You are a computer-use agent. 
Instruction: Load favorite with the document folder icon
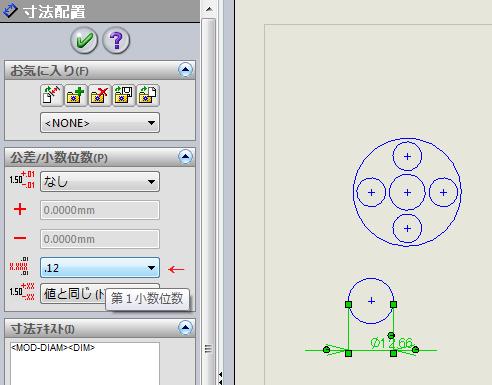point(148,95)
